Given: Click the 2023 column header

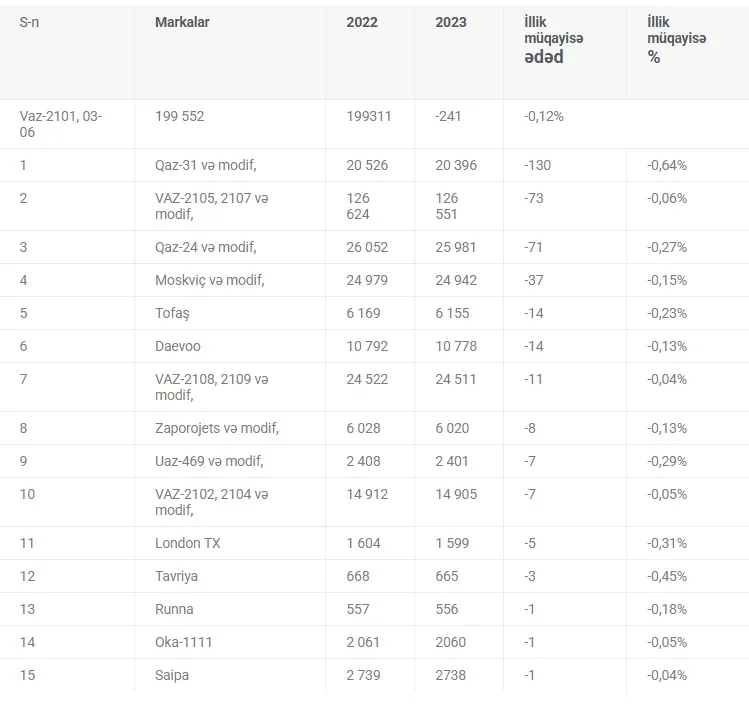Looking at the screenshot, I should click(x=451, y=22).
